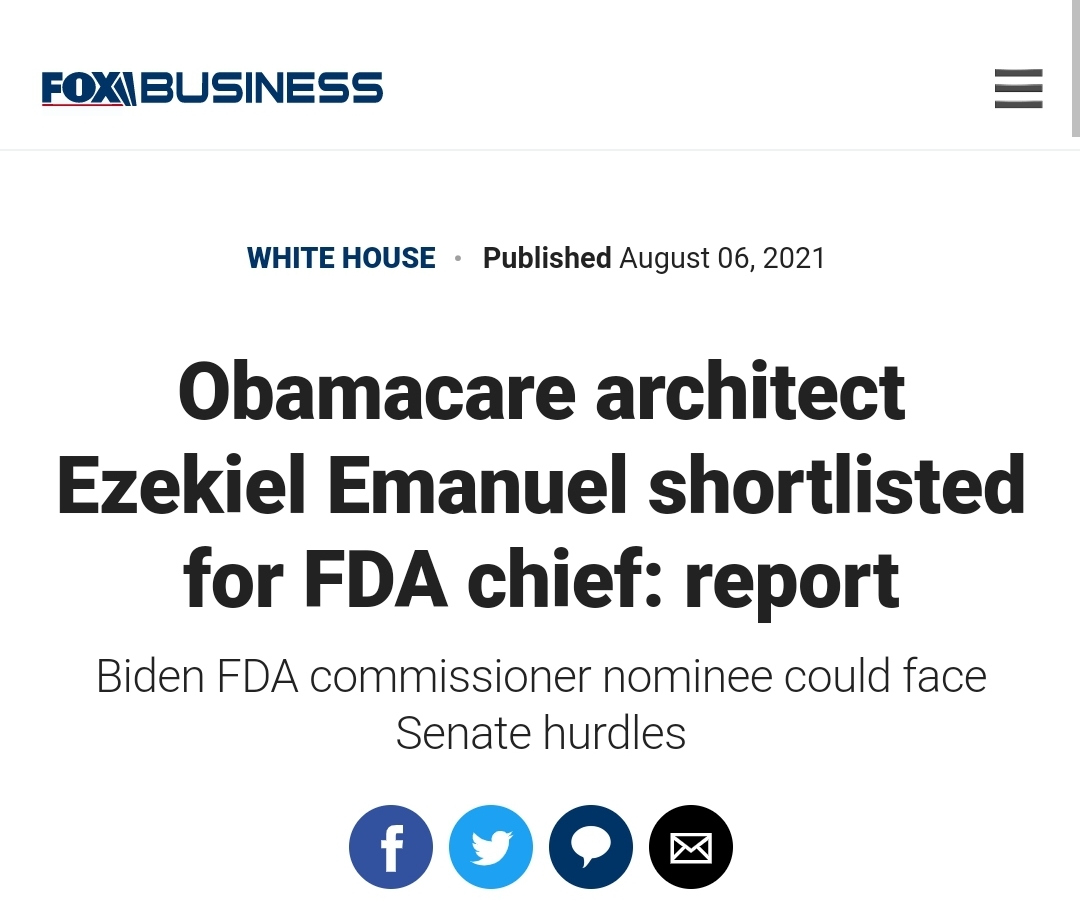Image resolution: width=1080 pixels, height=911 pixels.
Task: Click the Senate hurdles subheadline text
Action: coord(541,733)
